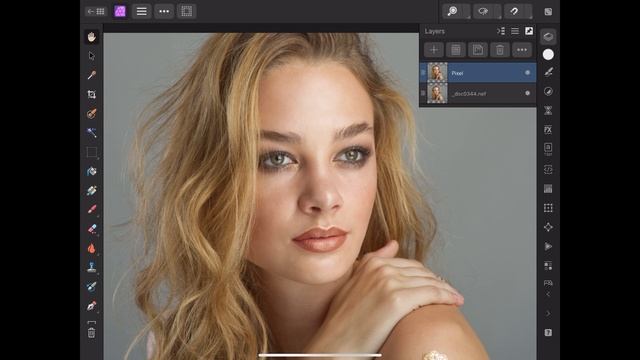Click the trash icon in left toolbar
This screenshot has width=640, height=360.
(x=91, y=333)
